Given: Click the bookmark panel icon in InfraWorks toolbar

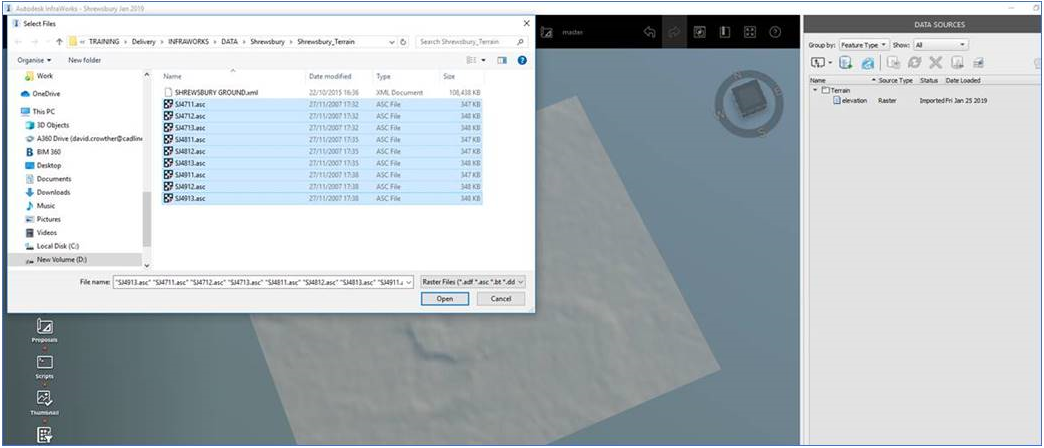Looking at the screenshot, I should click(725, 32).
